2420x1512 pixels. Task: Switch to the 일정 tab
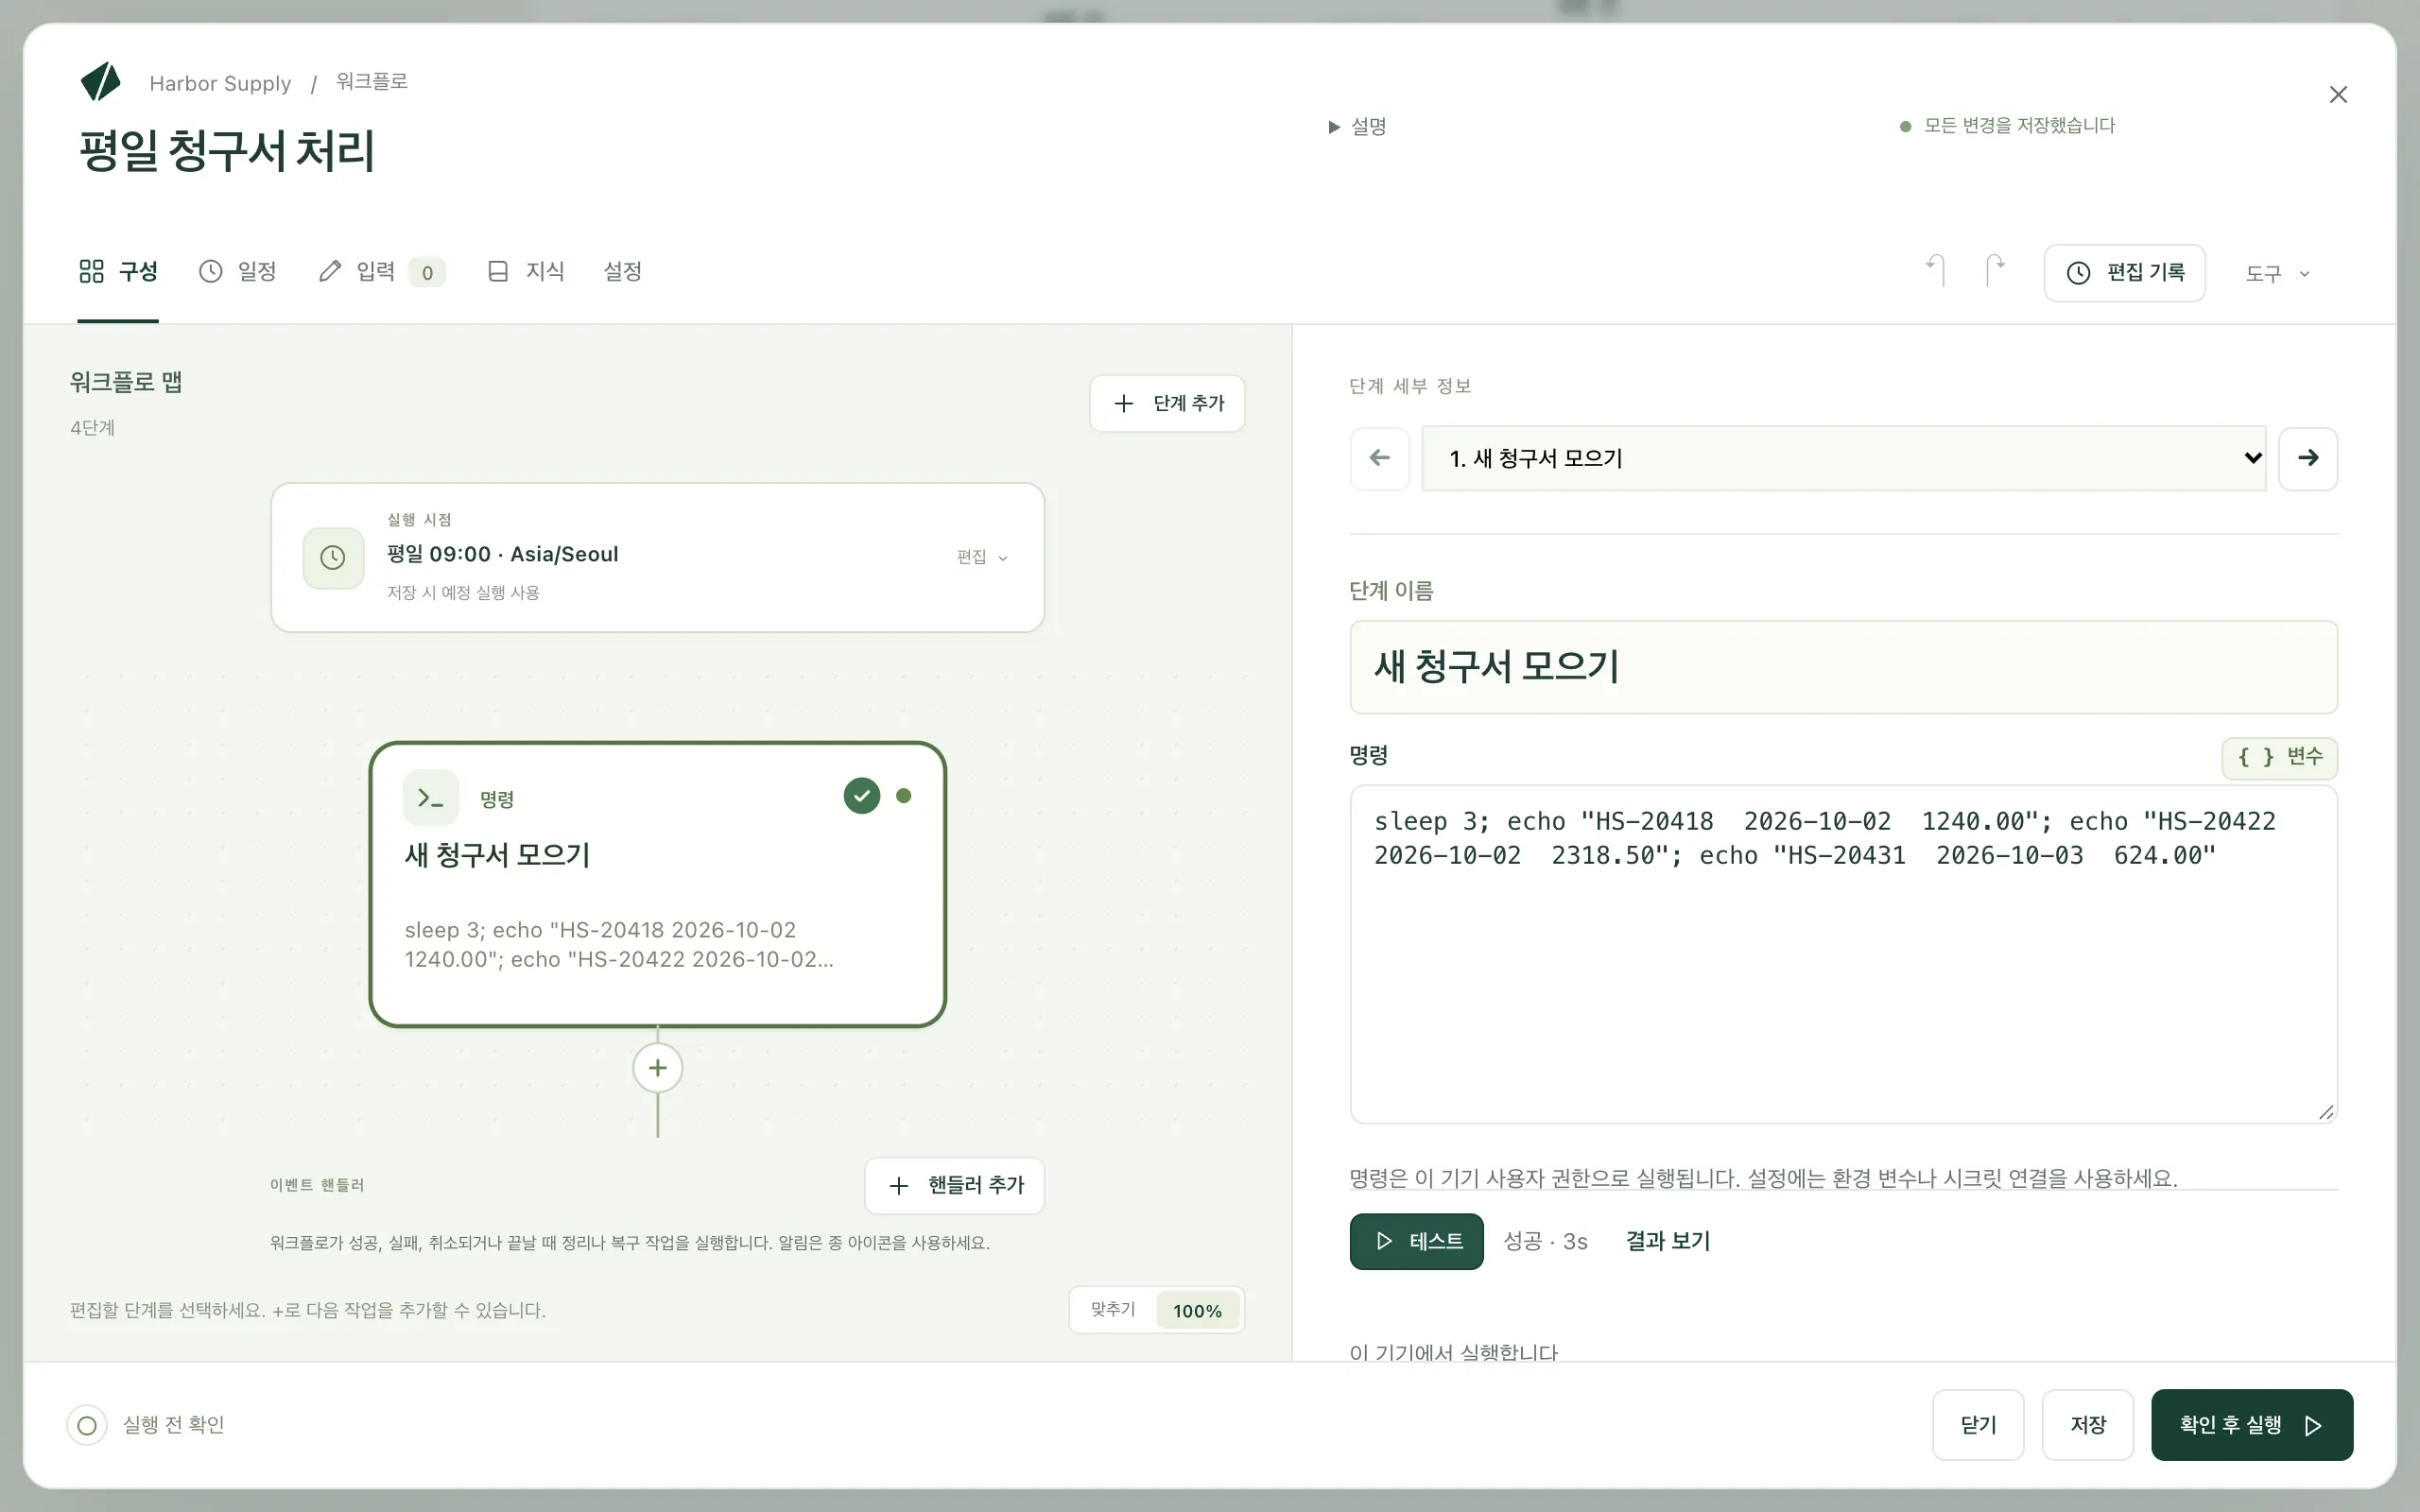(x=237, y=271)
